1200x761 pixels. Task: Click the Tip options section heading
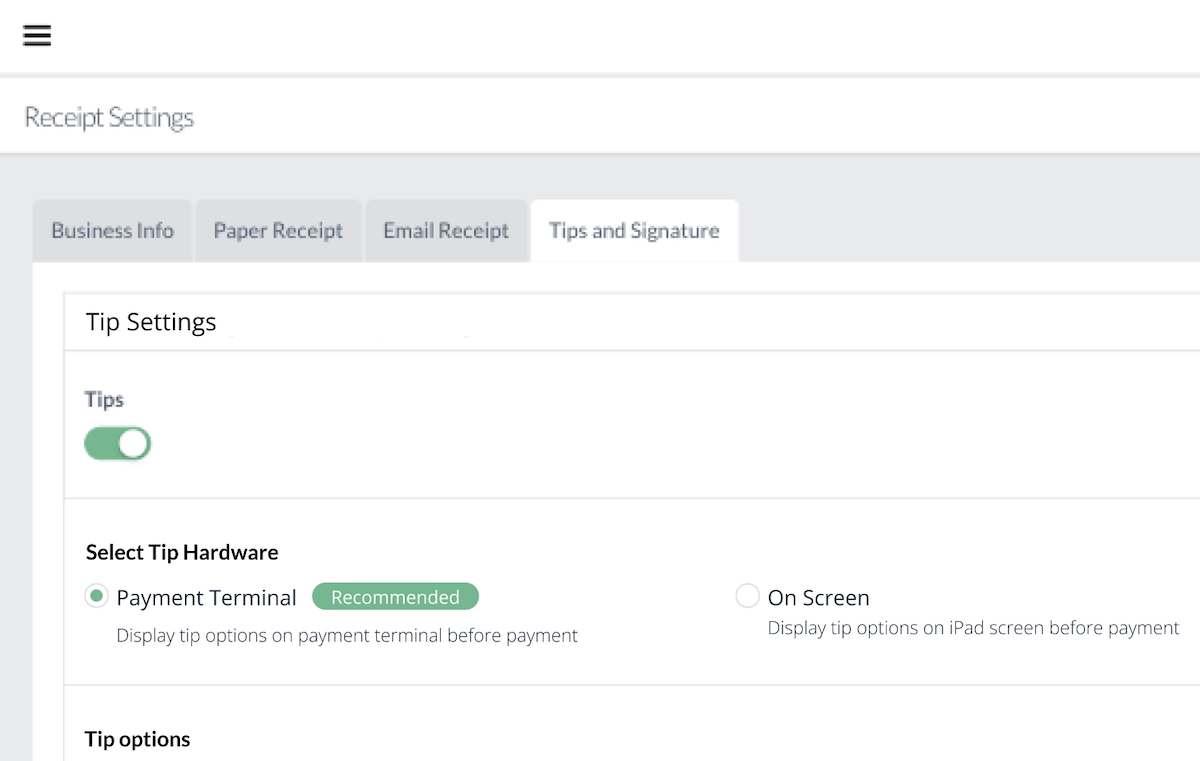coord(137,738)
